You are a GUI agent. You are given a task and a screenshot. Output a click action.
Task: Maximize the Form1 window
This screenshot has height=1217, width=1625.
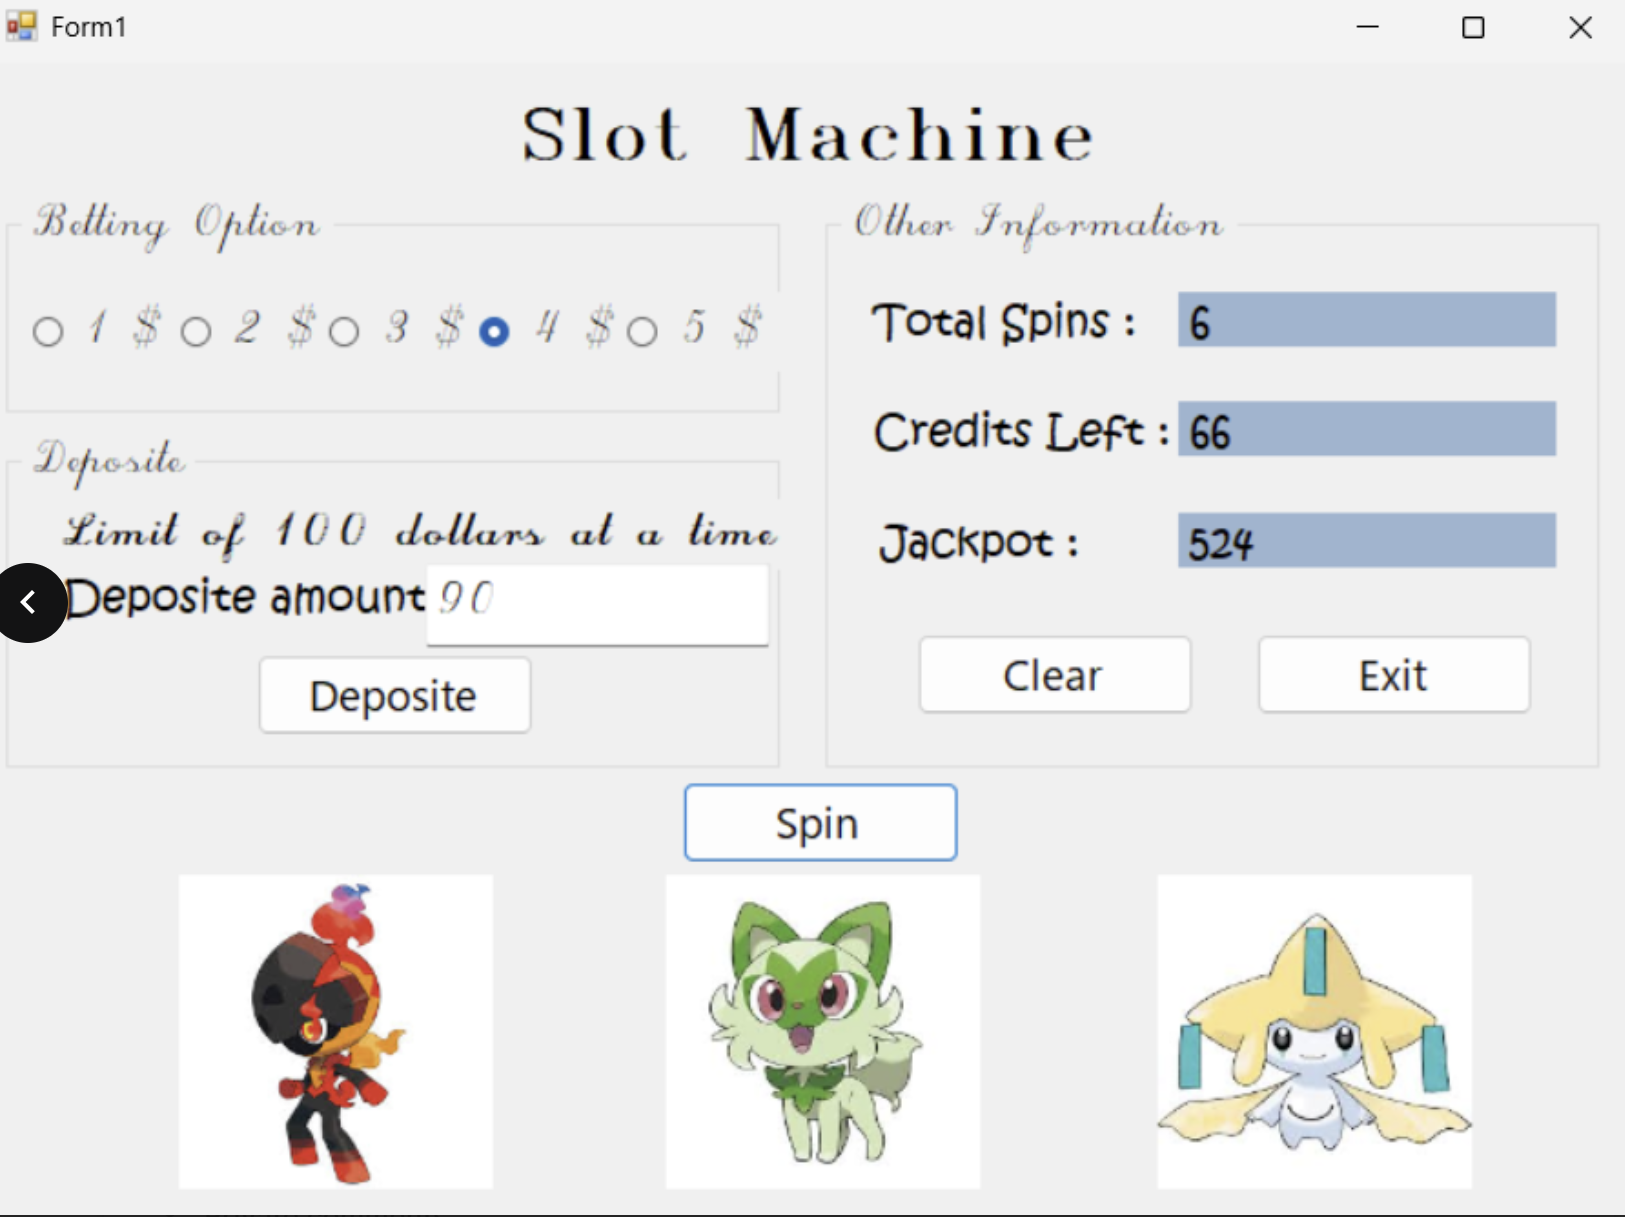(x=1473, y=27)
